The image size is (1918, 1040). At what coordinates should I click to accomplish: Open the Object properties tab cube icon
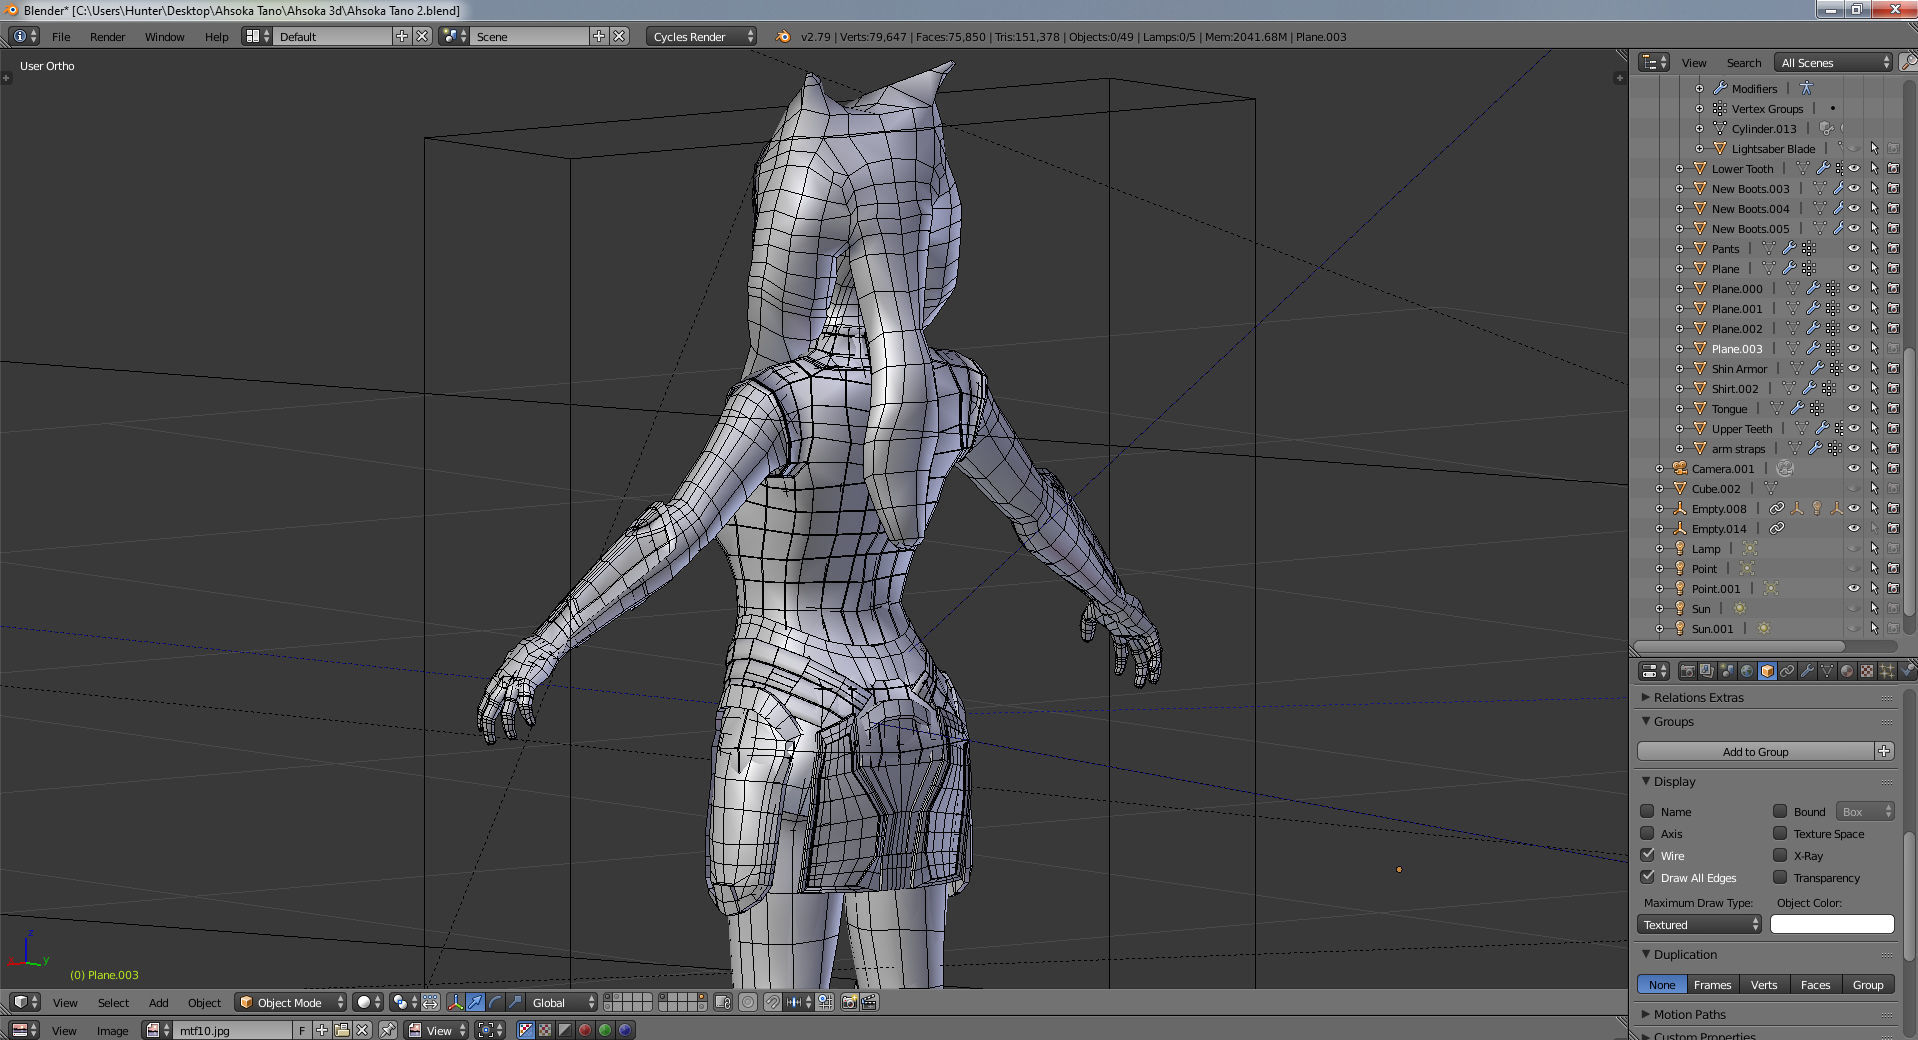pos(1767,671)
